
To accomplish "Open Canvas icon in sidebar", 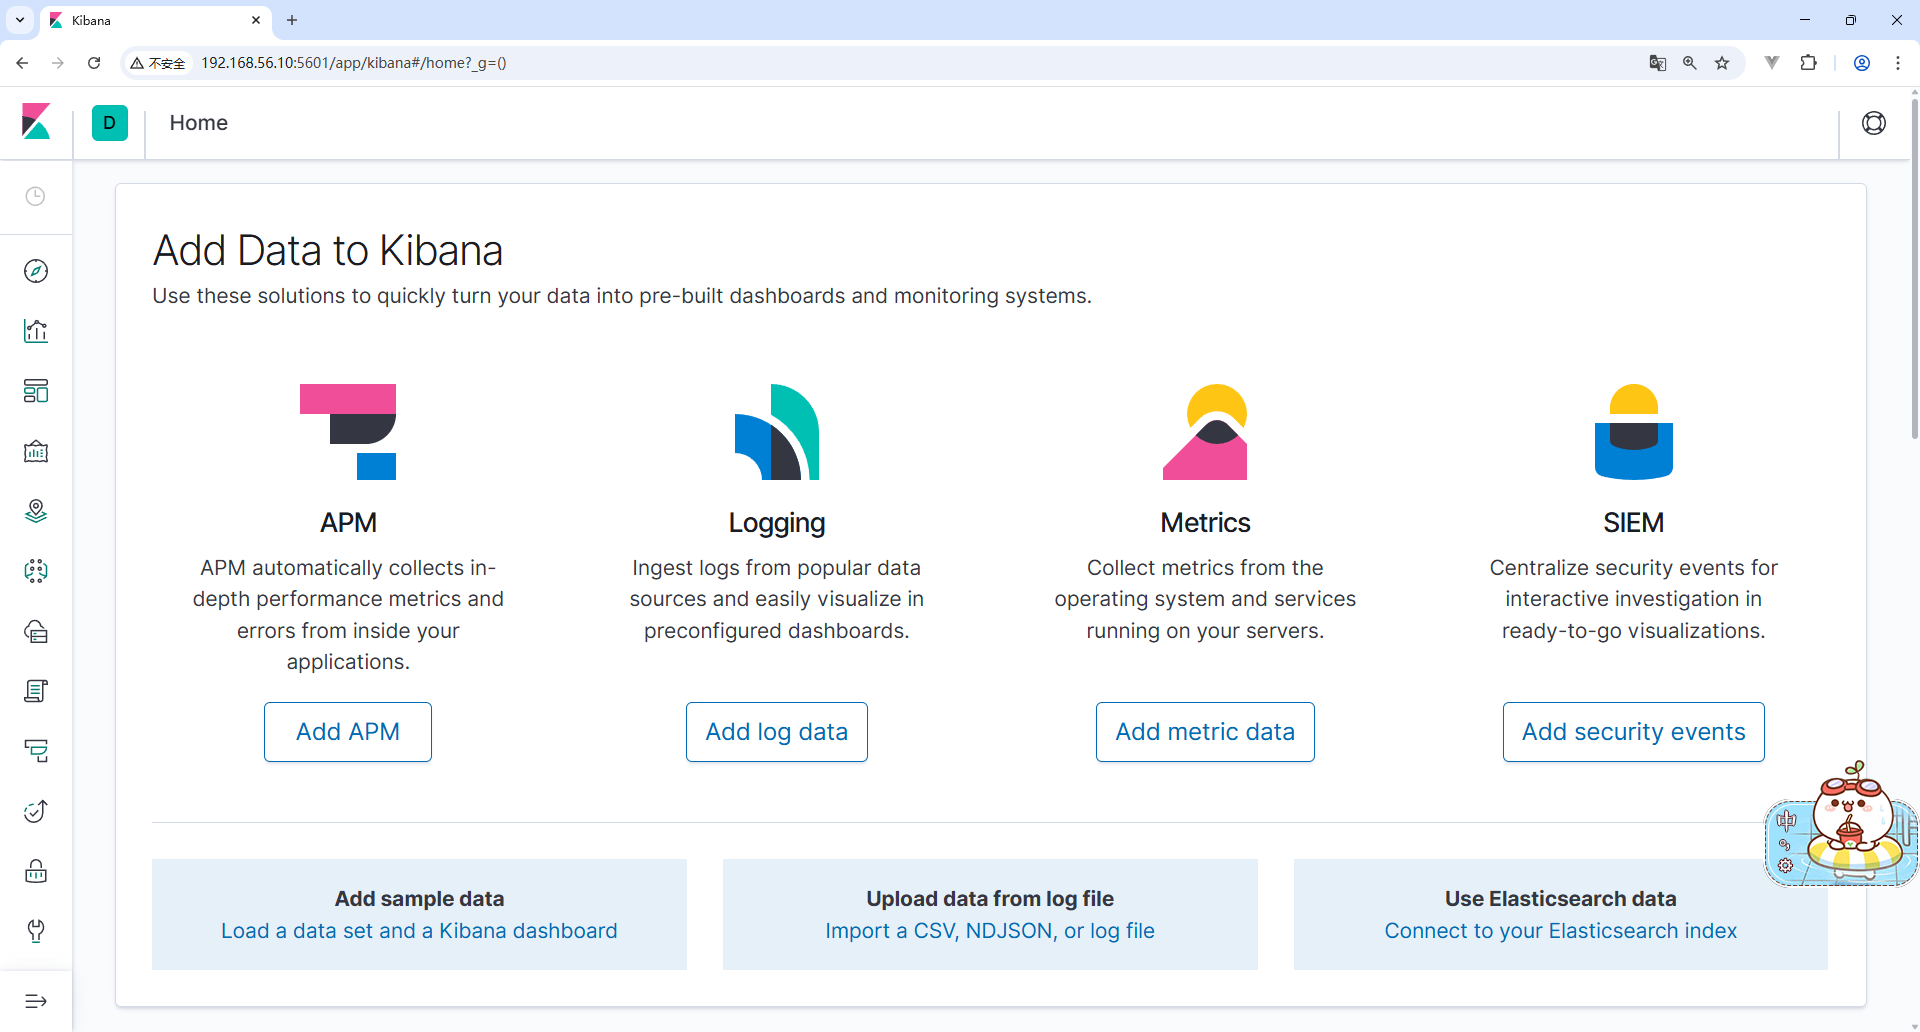I will (36, 451).
